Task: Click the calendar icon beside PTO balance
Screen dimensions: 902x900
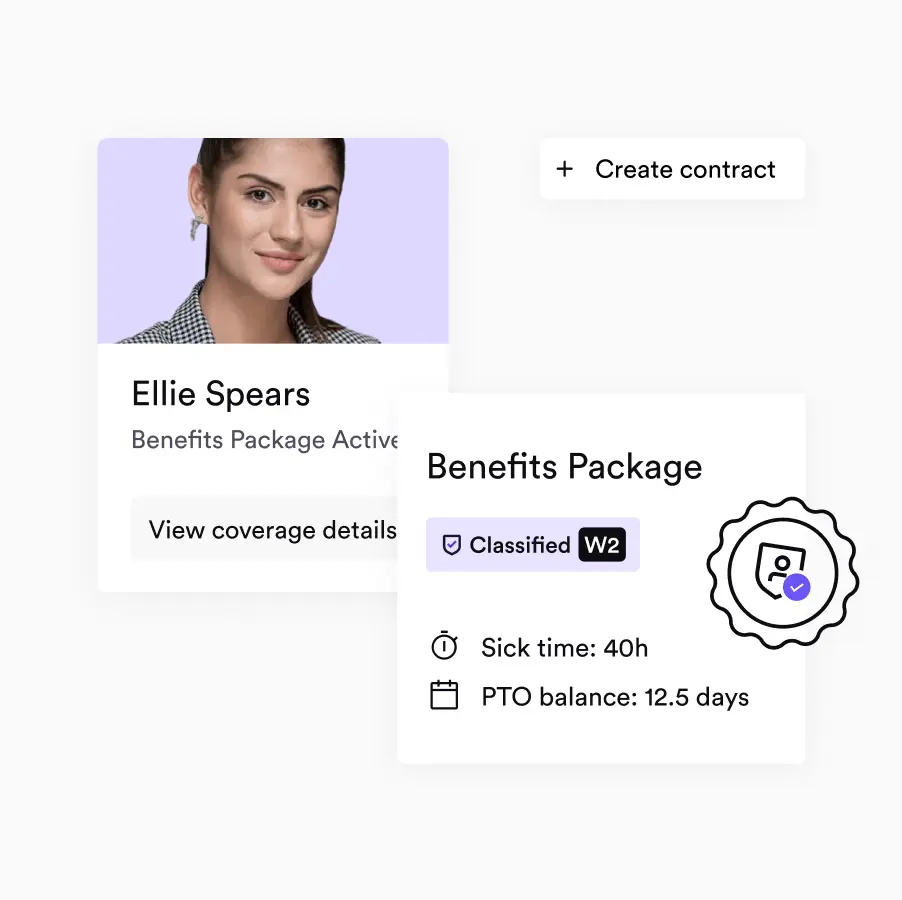Action: (444, 695)
